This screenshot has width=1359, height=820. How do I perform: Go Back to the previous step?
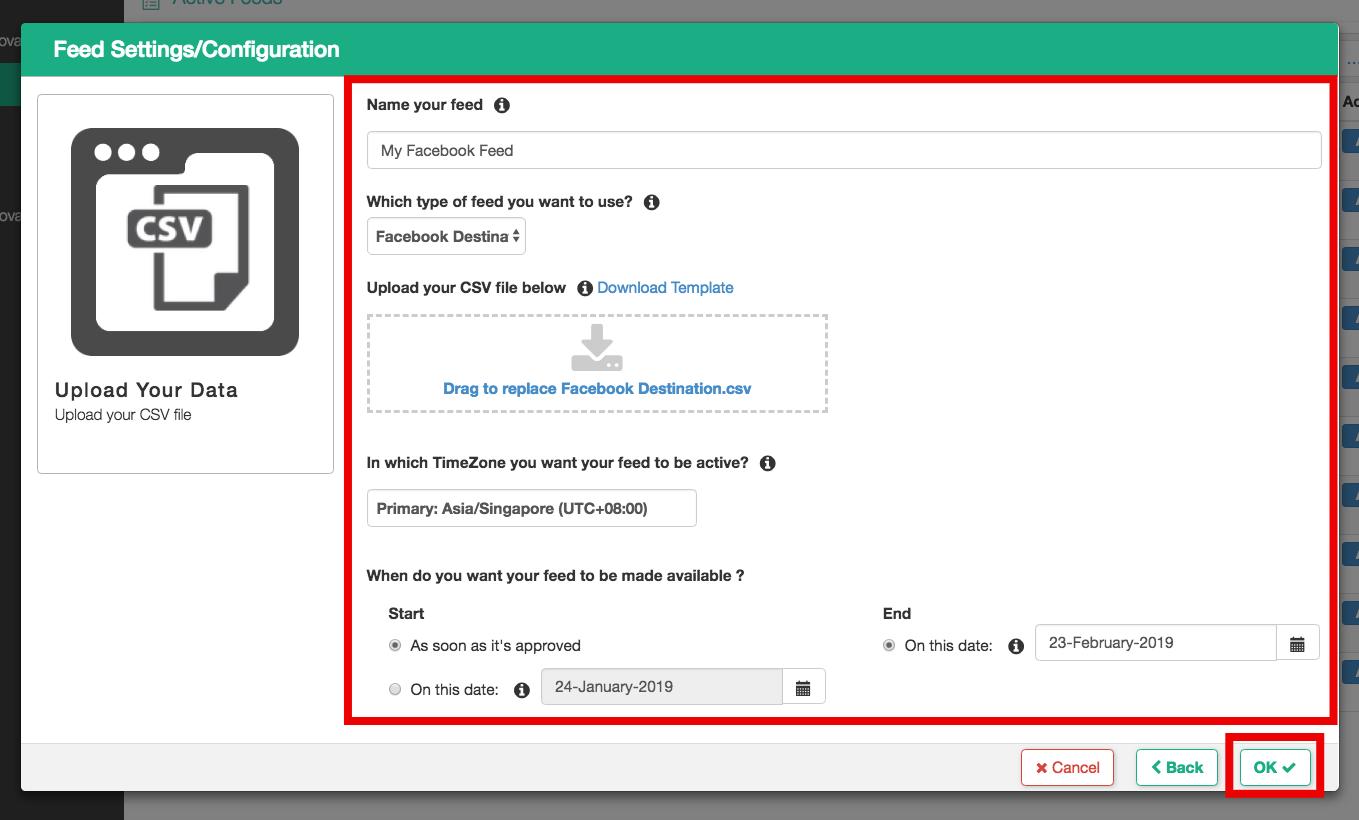[1177, 767]
